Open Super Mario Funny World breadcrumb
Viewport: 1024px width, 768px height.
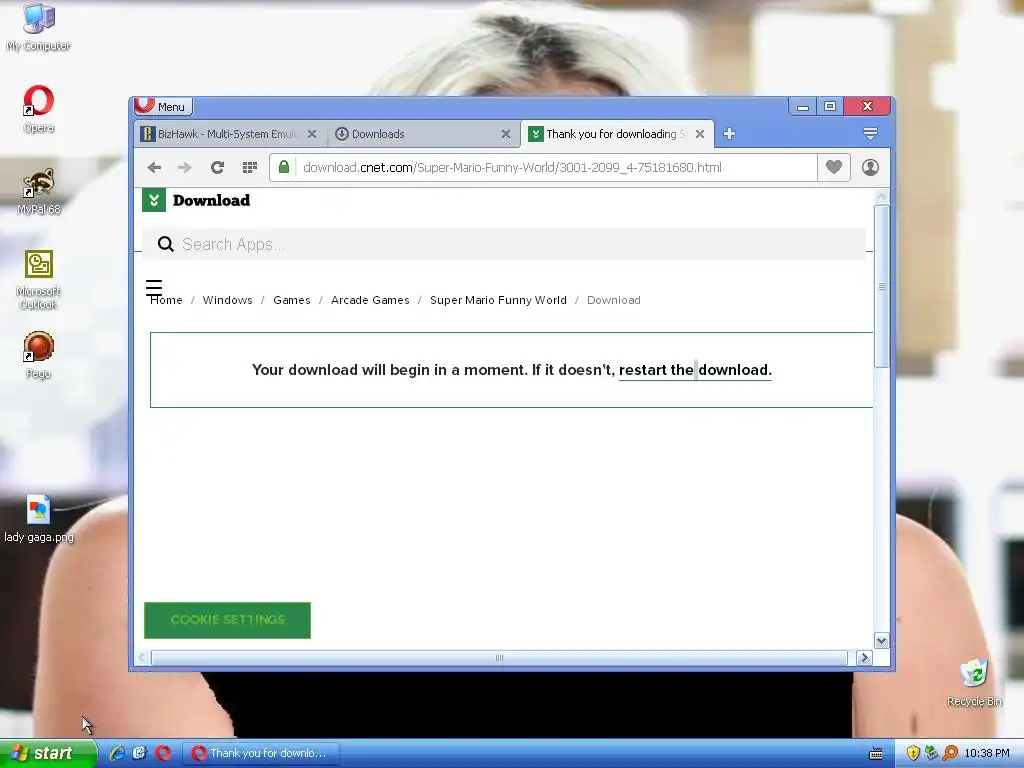(498, 300)
